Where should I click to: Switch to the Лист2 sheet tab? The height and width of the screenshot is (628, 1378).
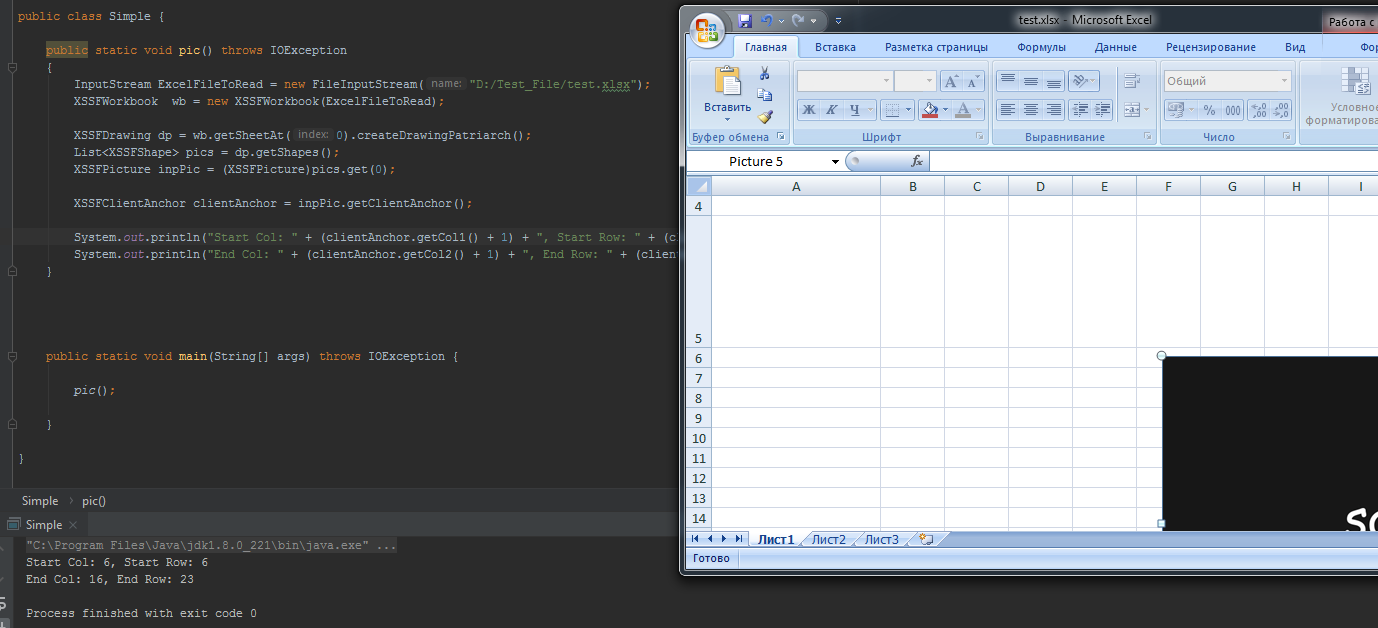(828, 539)
